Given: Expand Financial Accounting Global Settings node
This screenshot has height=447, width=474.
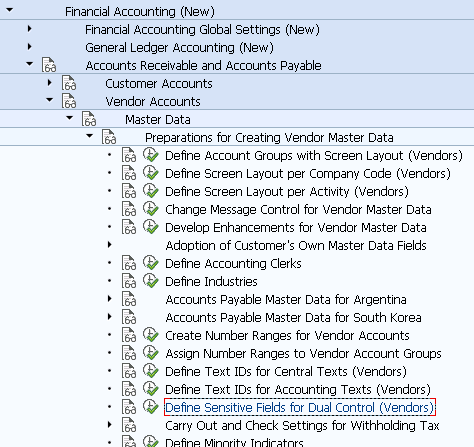Looking at the screenshot, I should click(30, 29).
